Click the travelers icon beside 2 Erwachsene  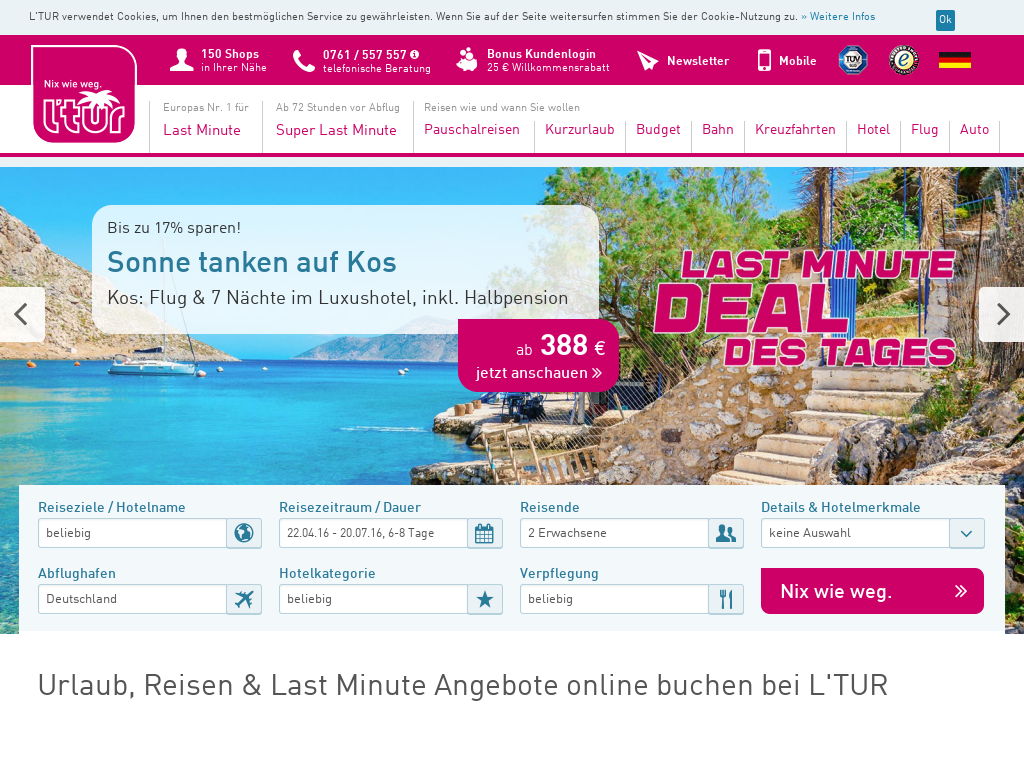coord(726,533)
